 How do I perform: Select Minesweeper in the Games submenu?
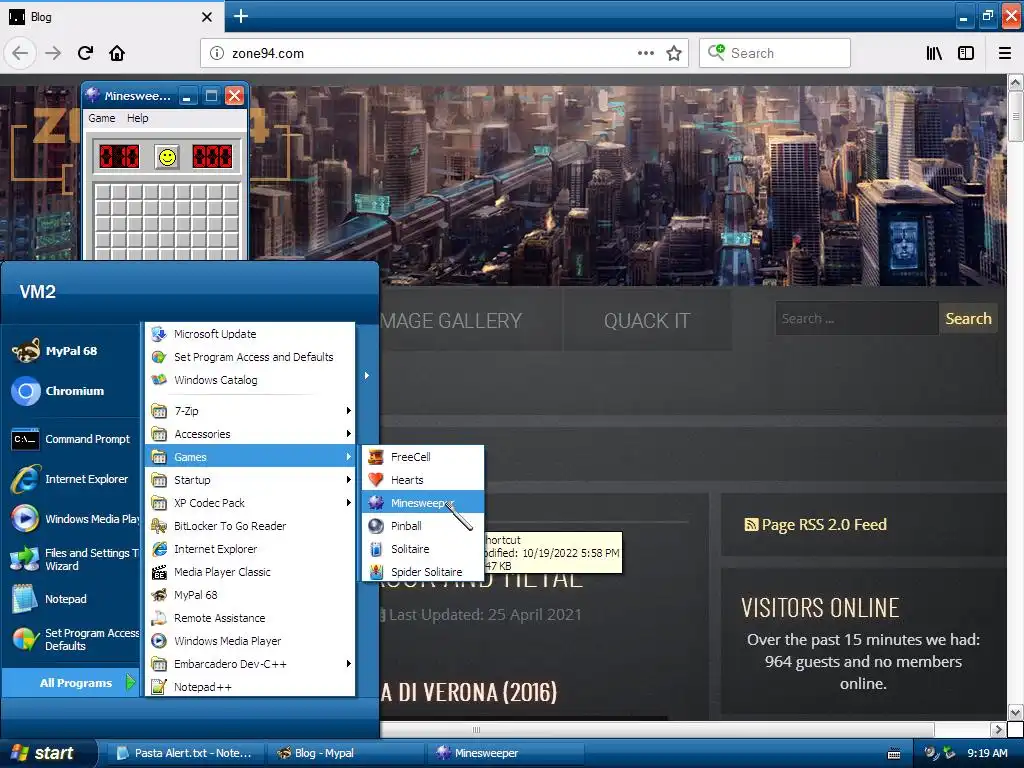coord(423,503)
